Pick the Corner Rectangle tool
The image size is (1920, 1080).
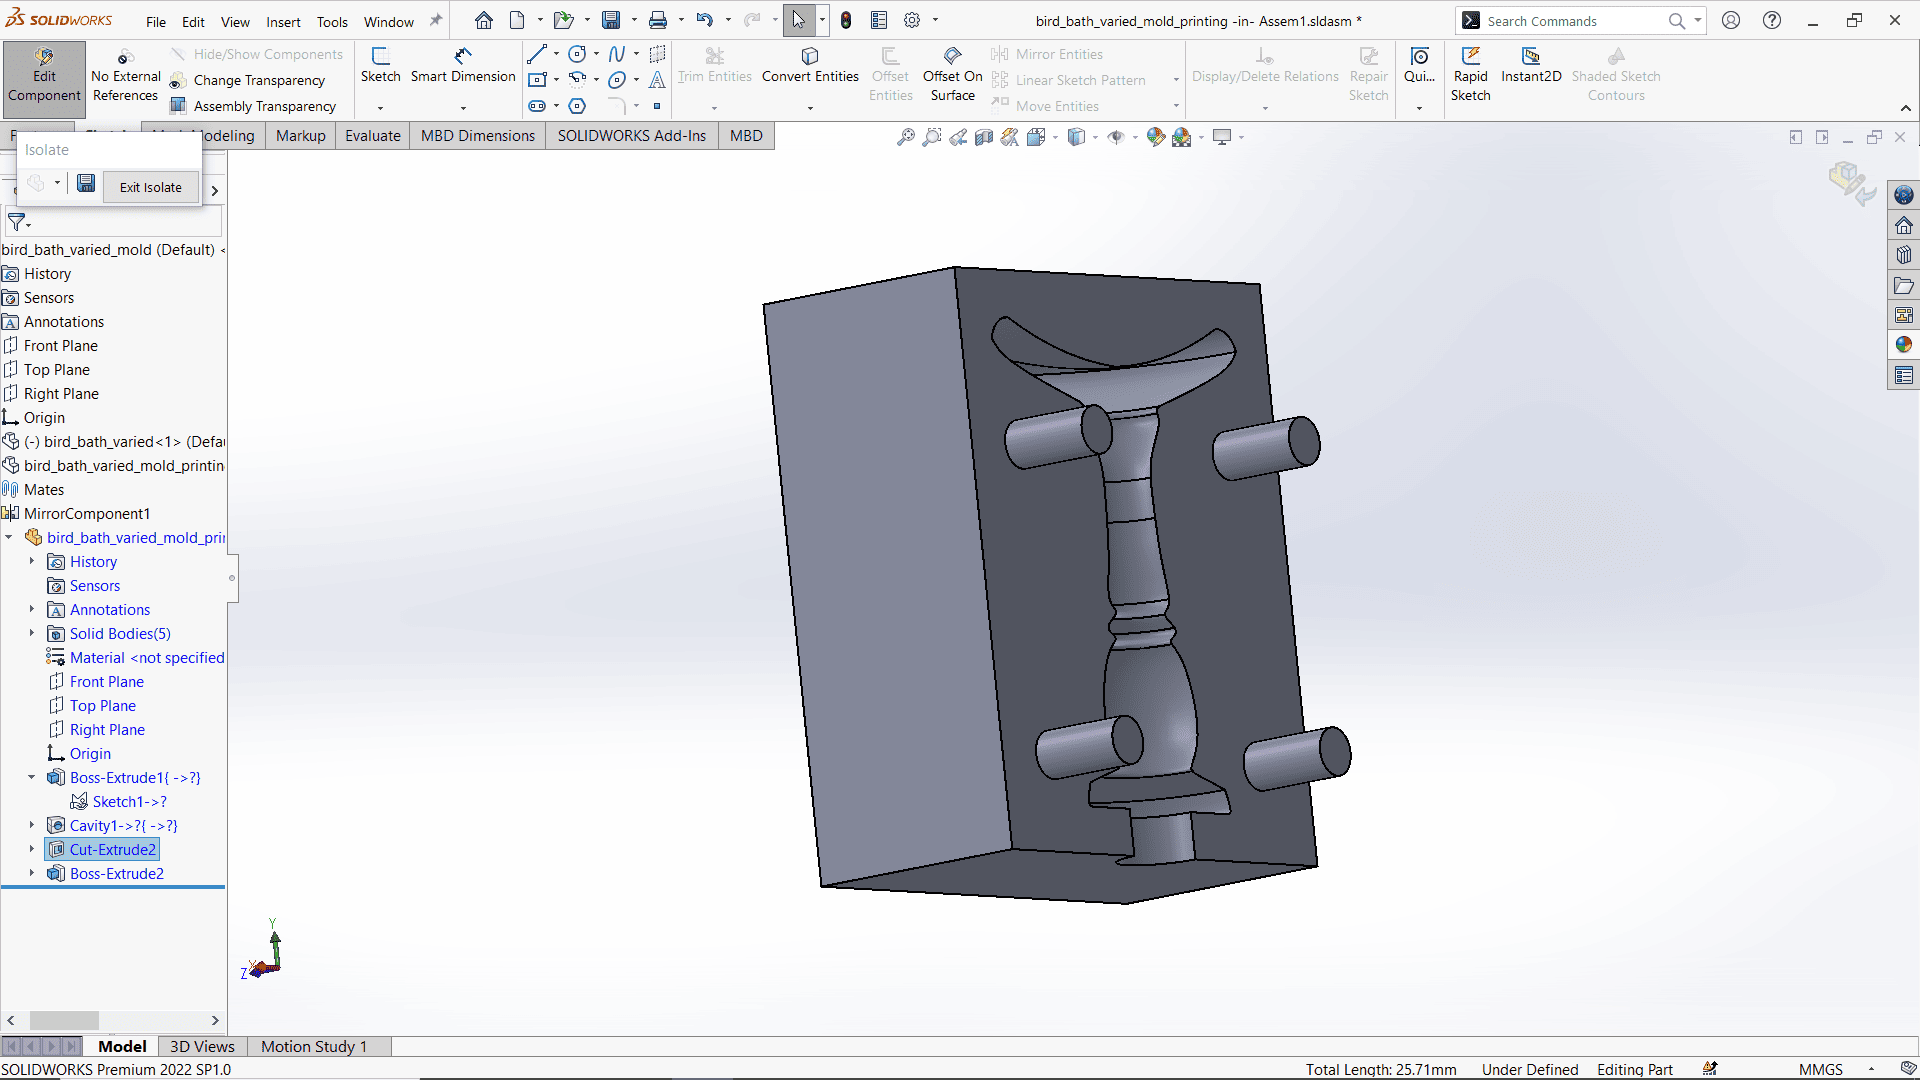click(537, 80)
